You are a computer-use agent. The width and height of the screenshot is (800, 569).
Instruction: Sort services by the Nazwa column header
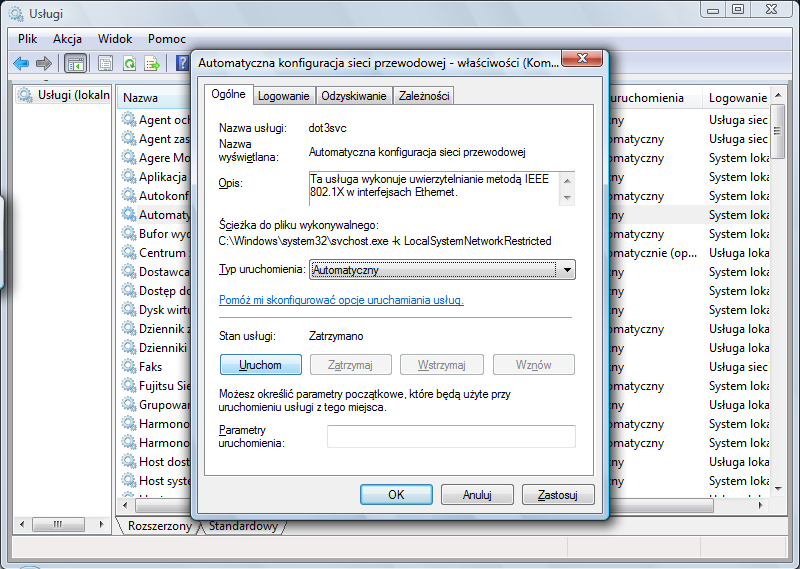(x=141, y=98)
